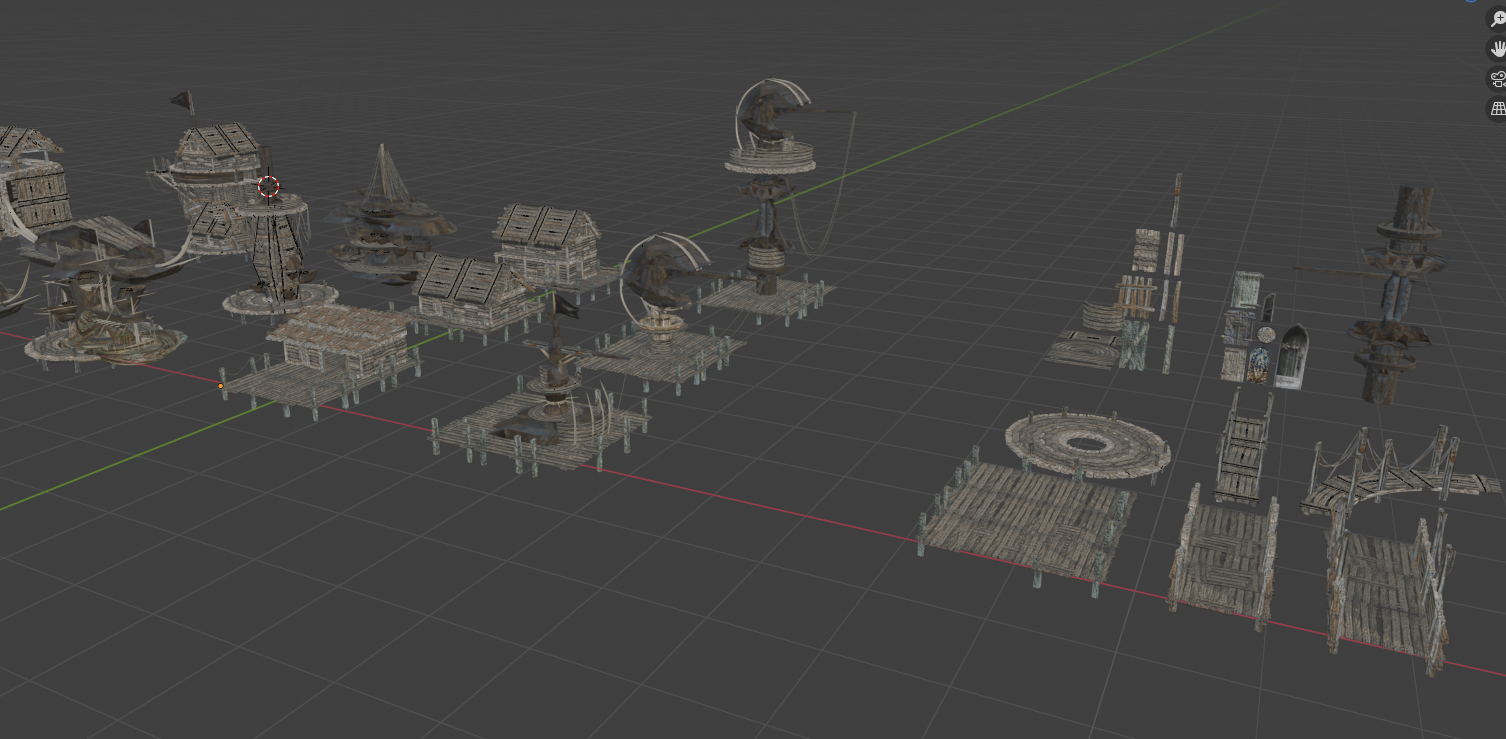Click the Zoom view magnifier icon
1506x739 pixels.
[1497, 19]
